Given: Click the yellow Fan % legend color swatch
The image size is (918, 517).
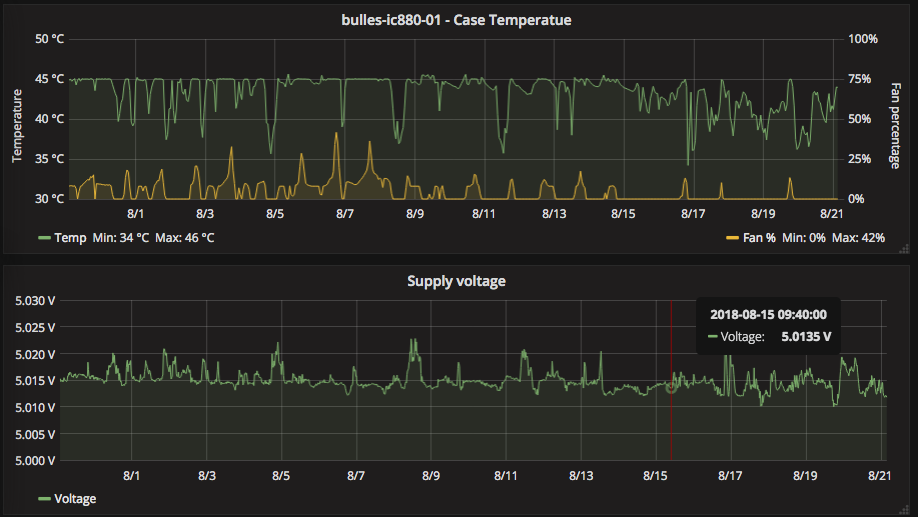Looking at the screenshot, I should point(732,238).
